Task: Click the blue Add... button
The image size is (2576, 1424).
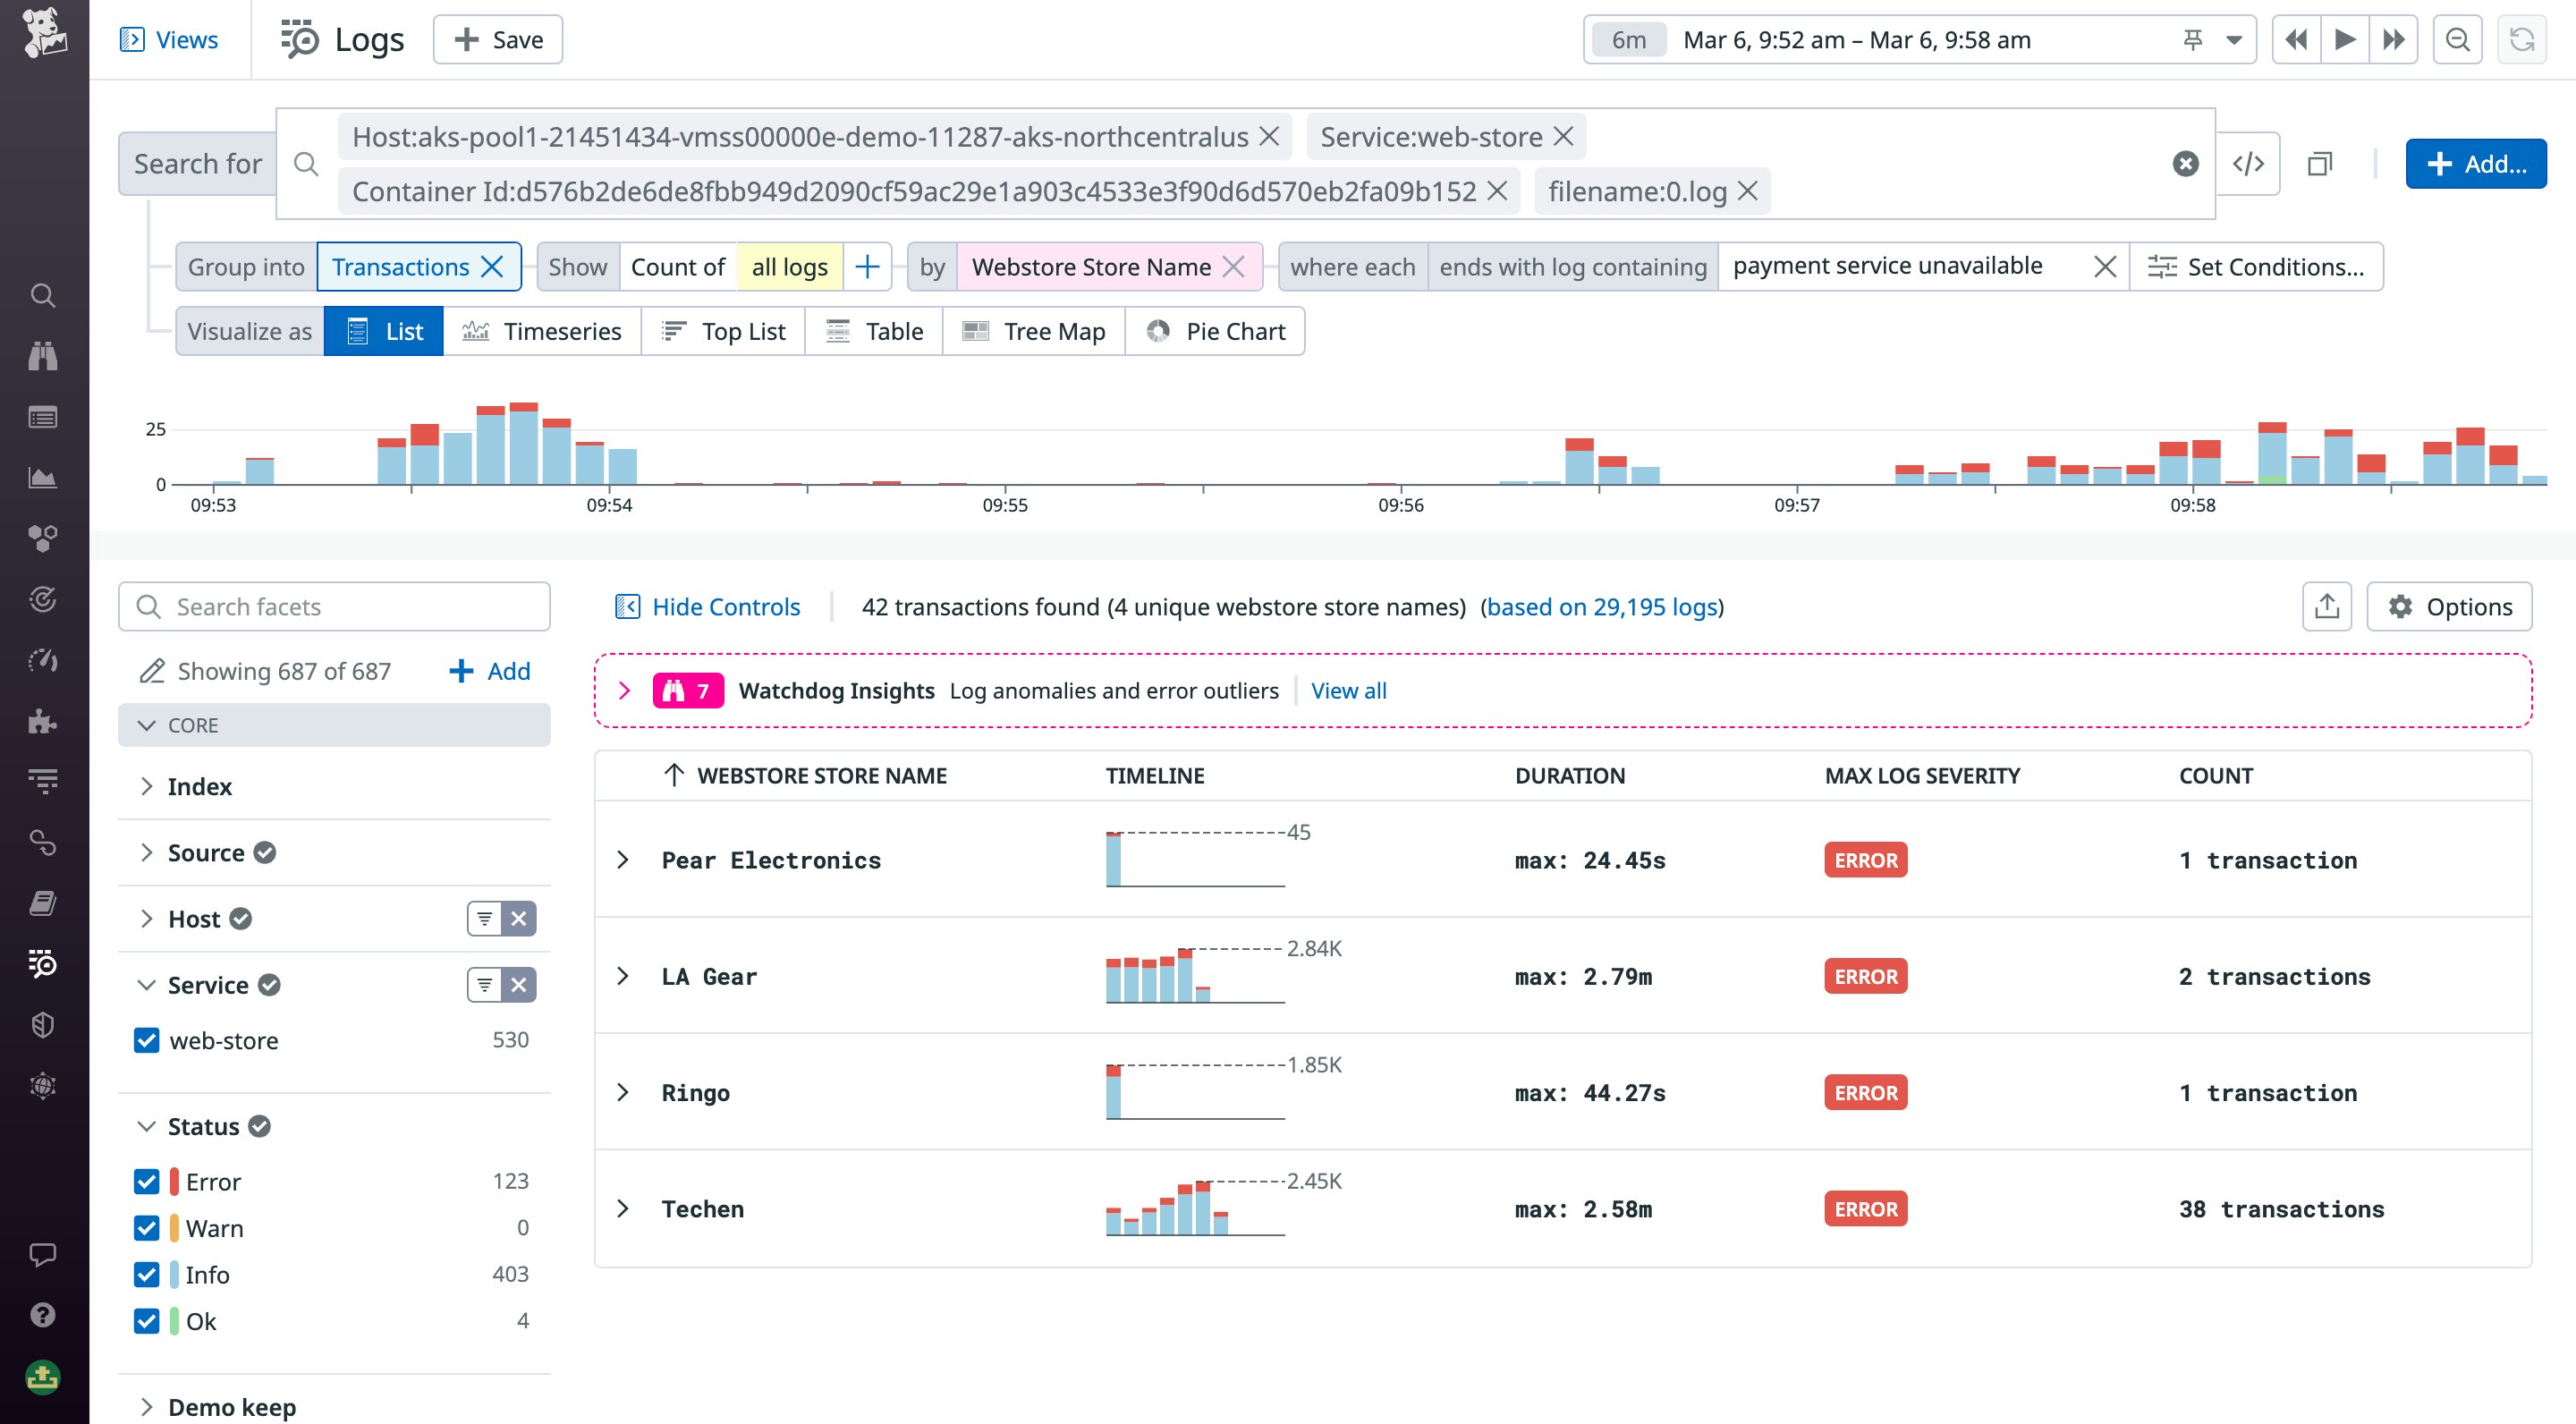Action: click(x=2476, y=163)
